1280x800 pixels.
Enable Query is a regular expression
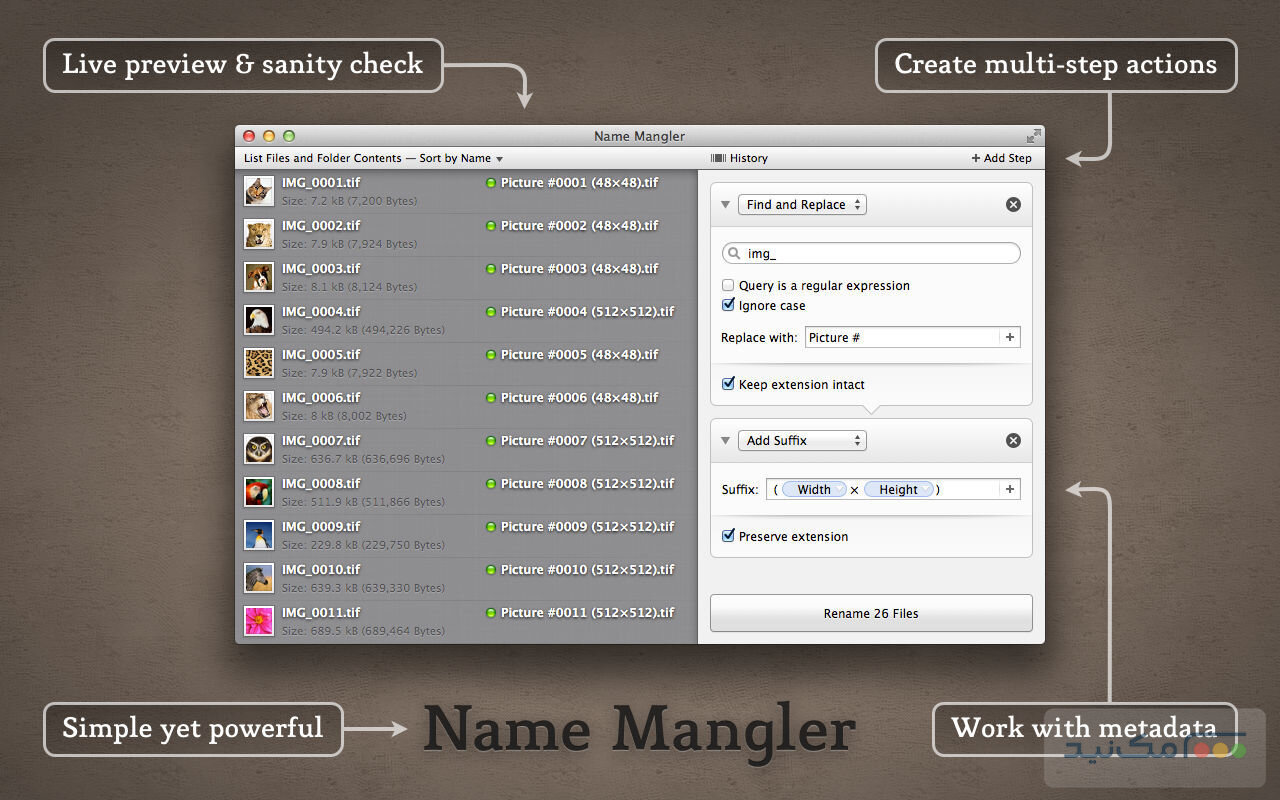pos(728,285)
